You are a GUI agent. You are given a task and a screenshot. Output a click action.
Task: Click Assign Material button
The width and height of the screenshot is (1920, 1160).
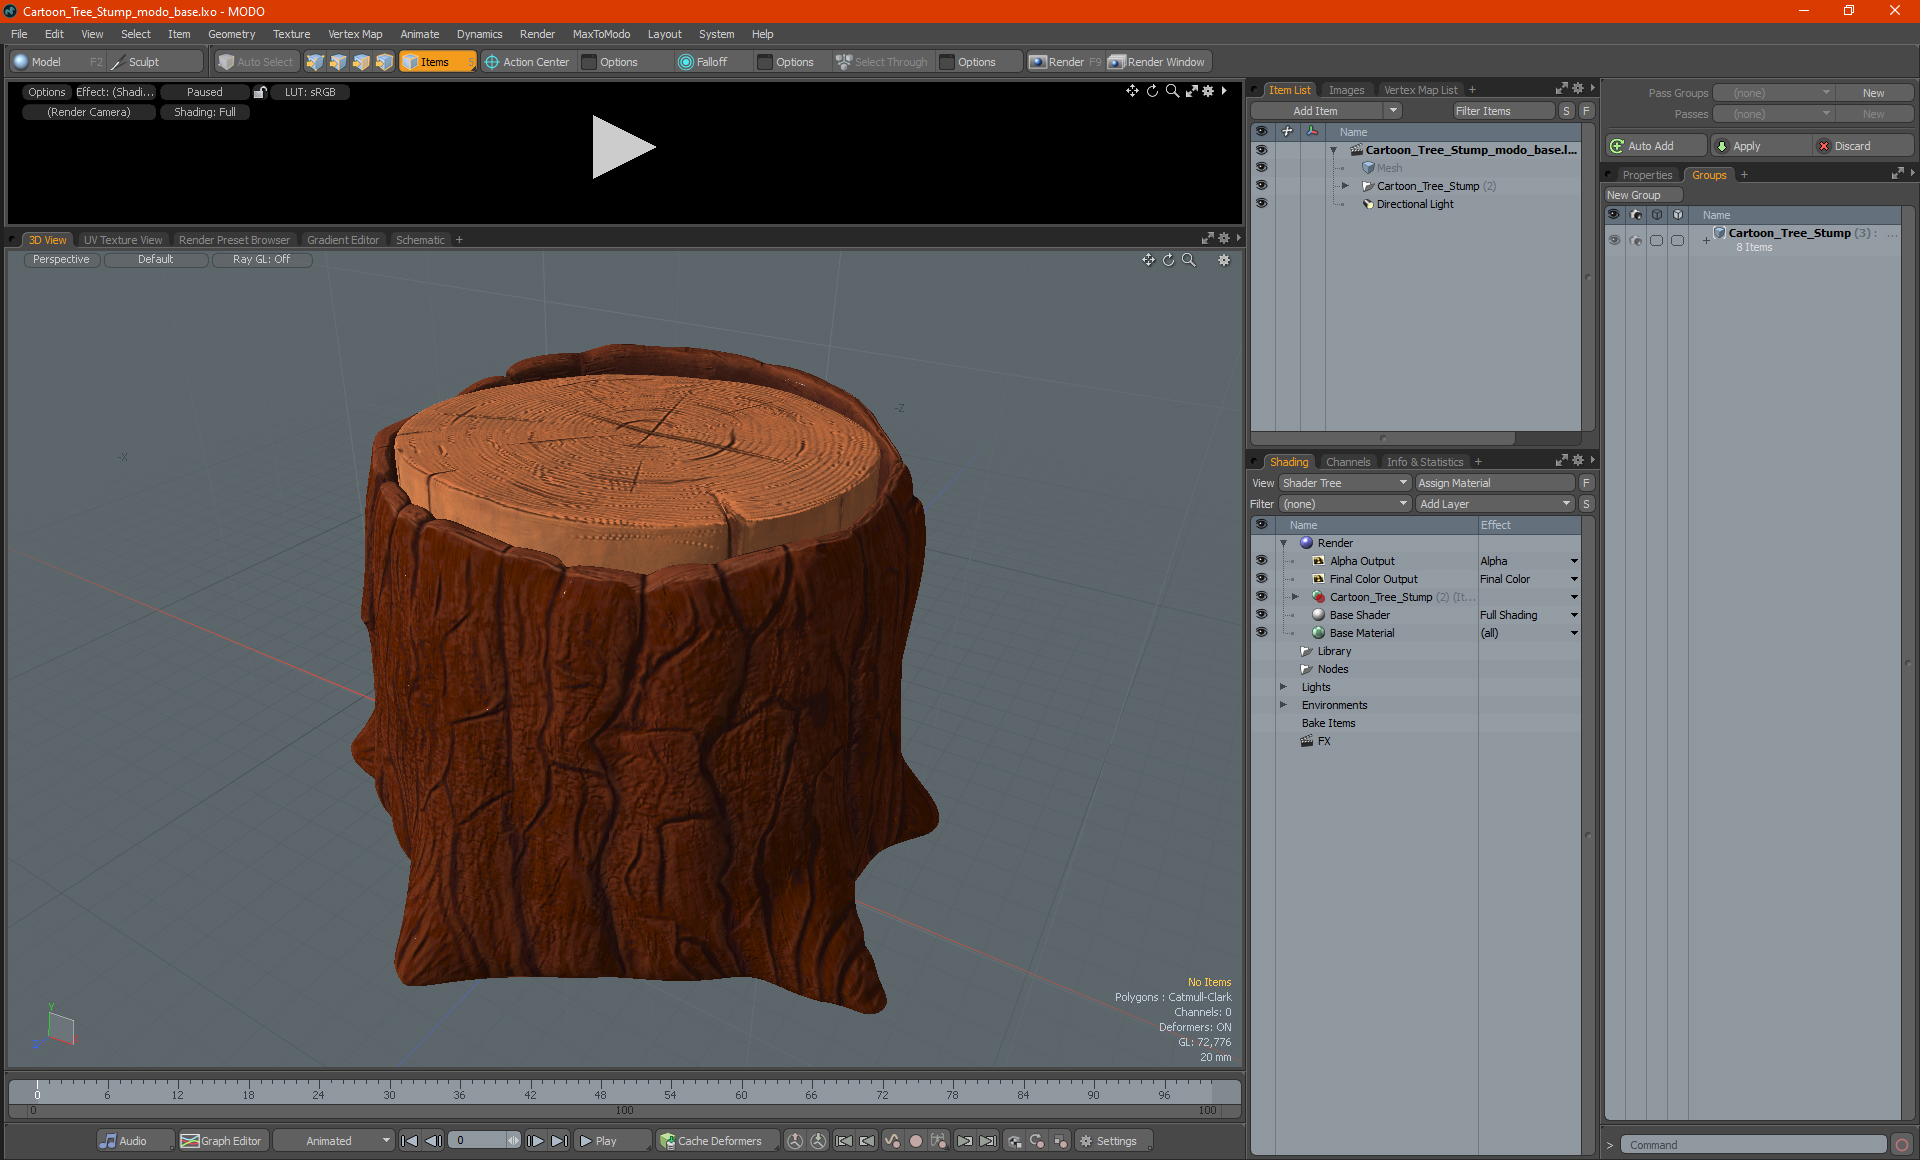(x=1496, y=483)
